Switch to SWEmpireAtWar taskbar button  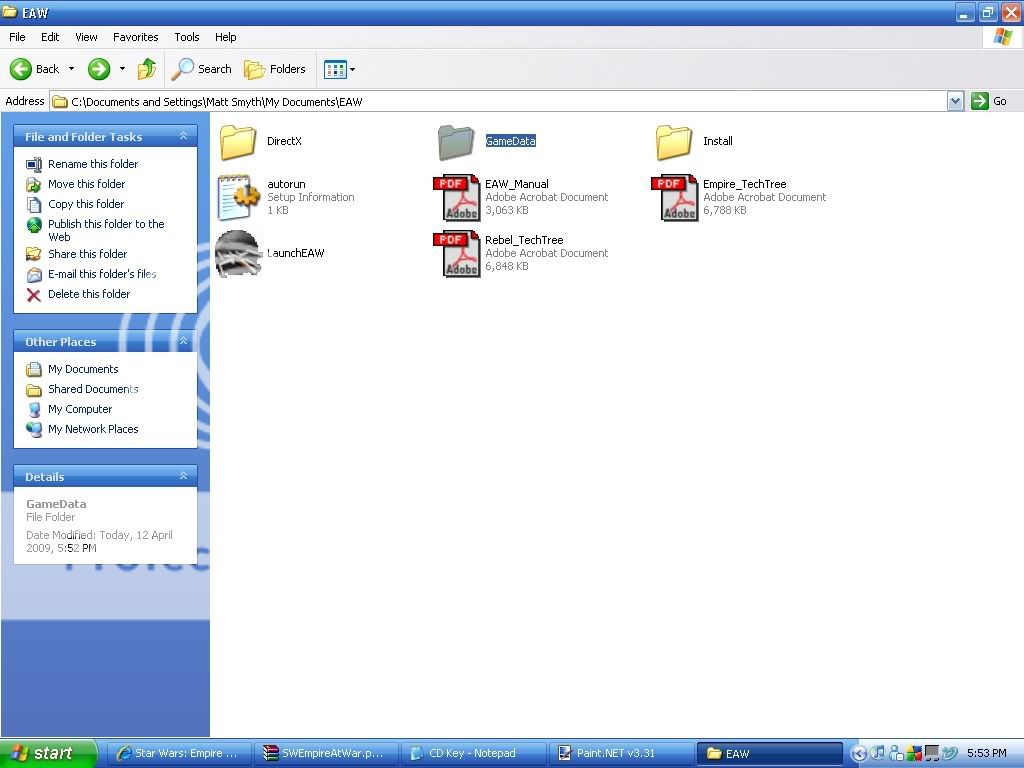326,754
